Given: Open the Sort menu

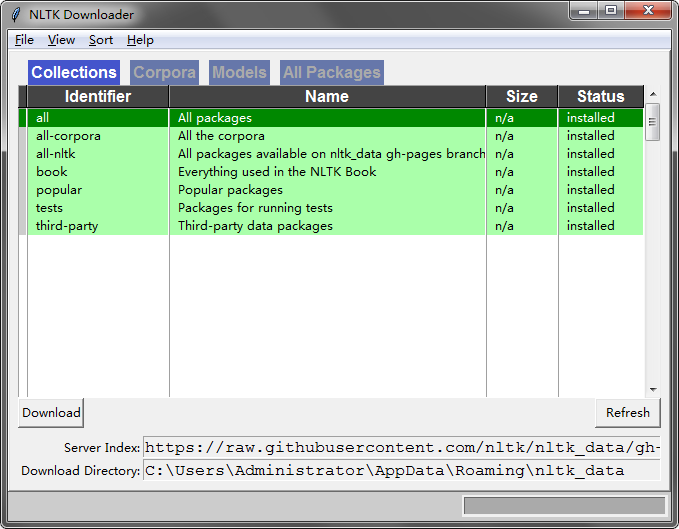Looking at the screenshot, I should [101, 40].
